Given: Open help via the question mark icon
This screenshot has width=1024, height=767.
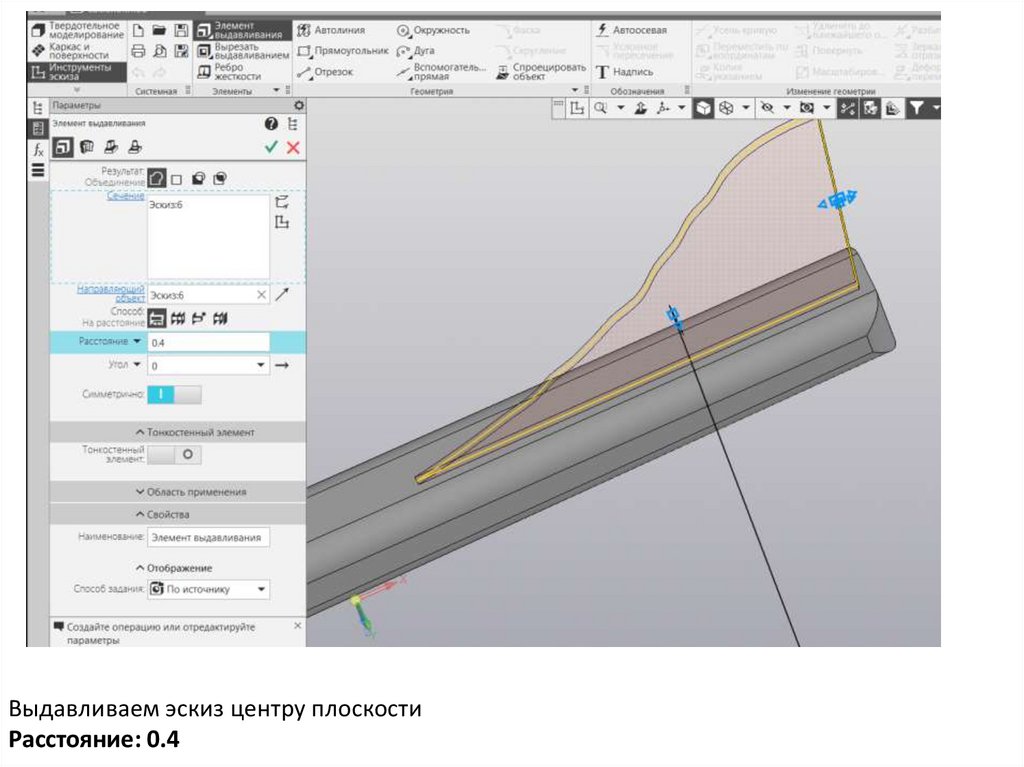Looking at the screenshot, I should click(x=270, y=123).
